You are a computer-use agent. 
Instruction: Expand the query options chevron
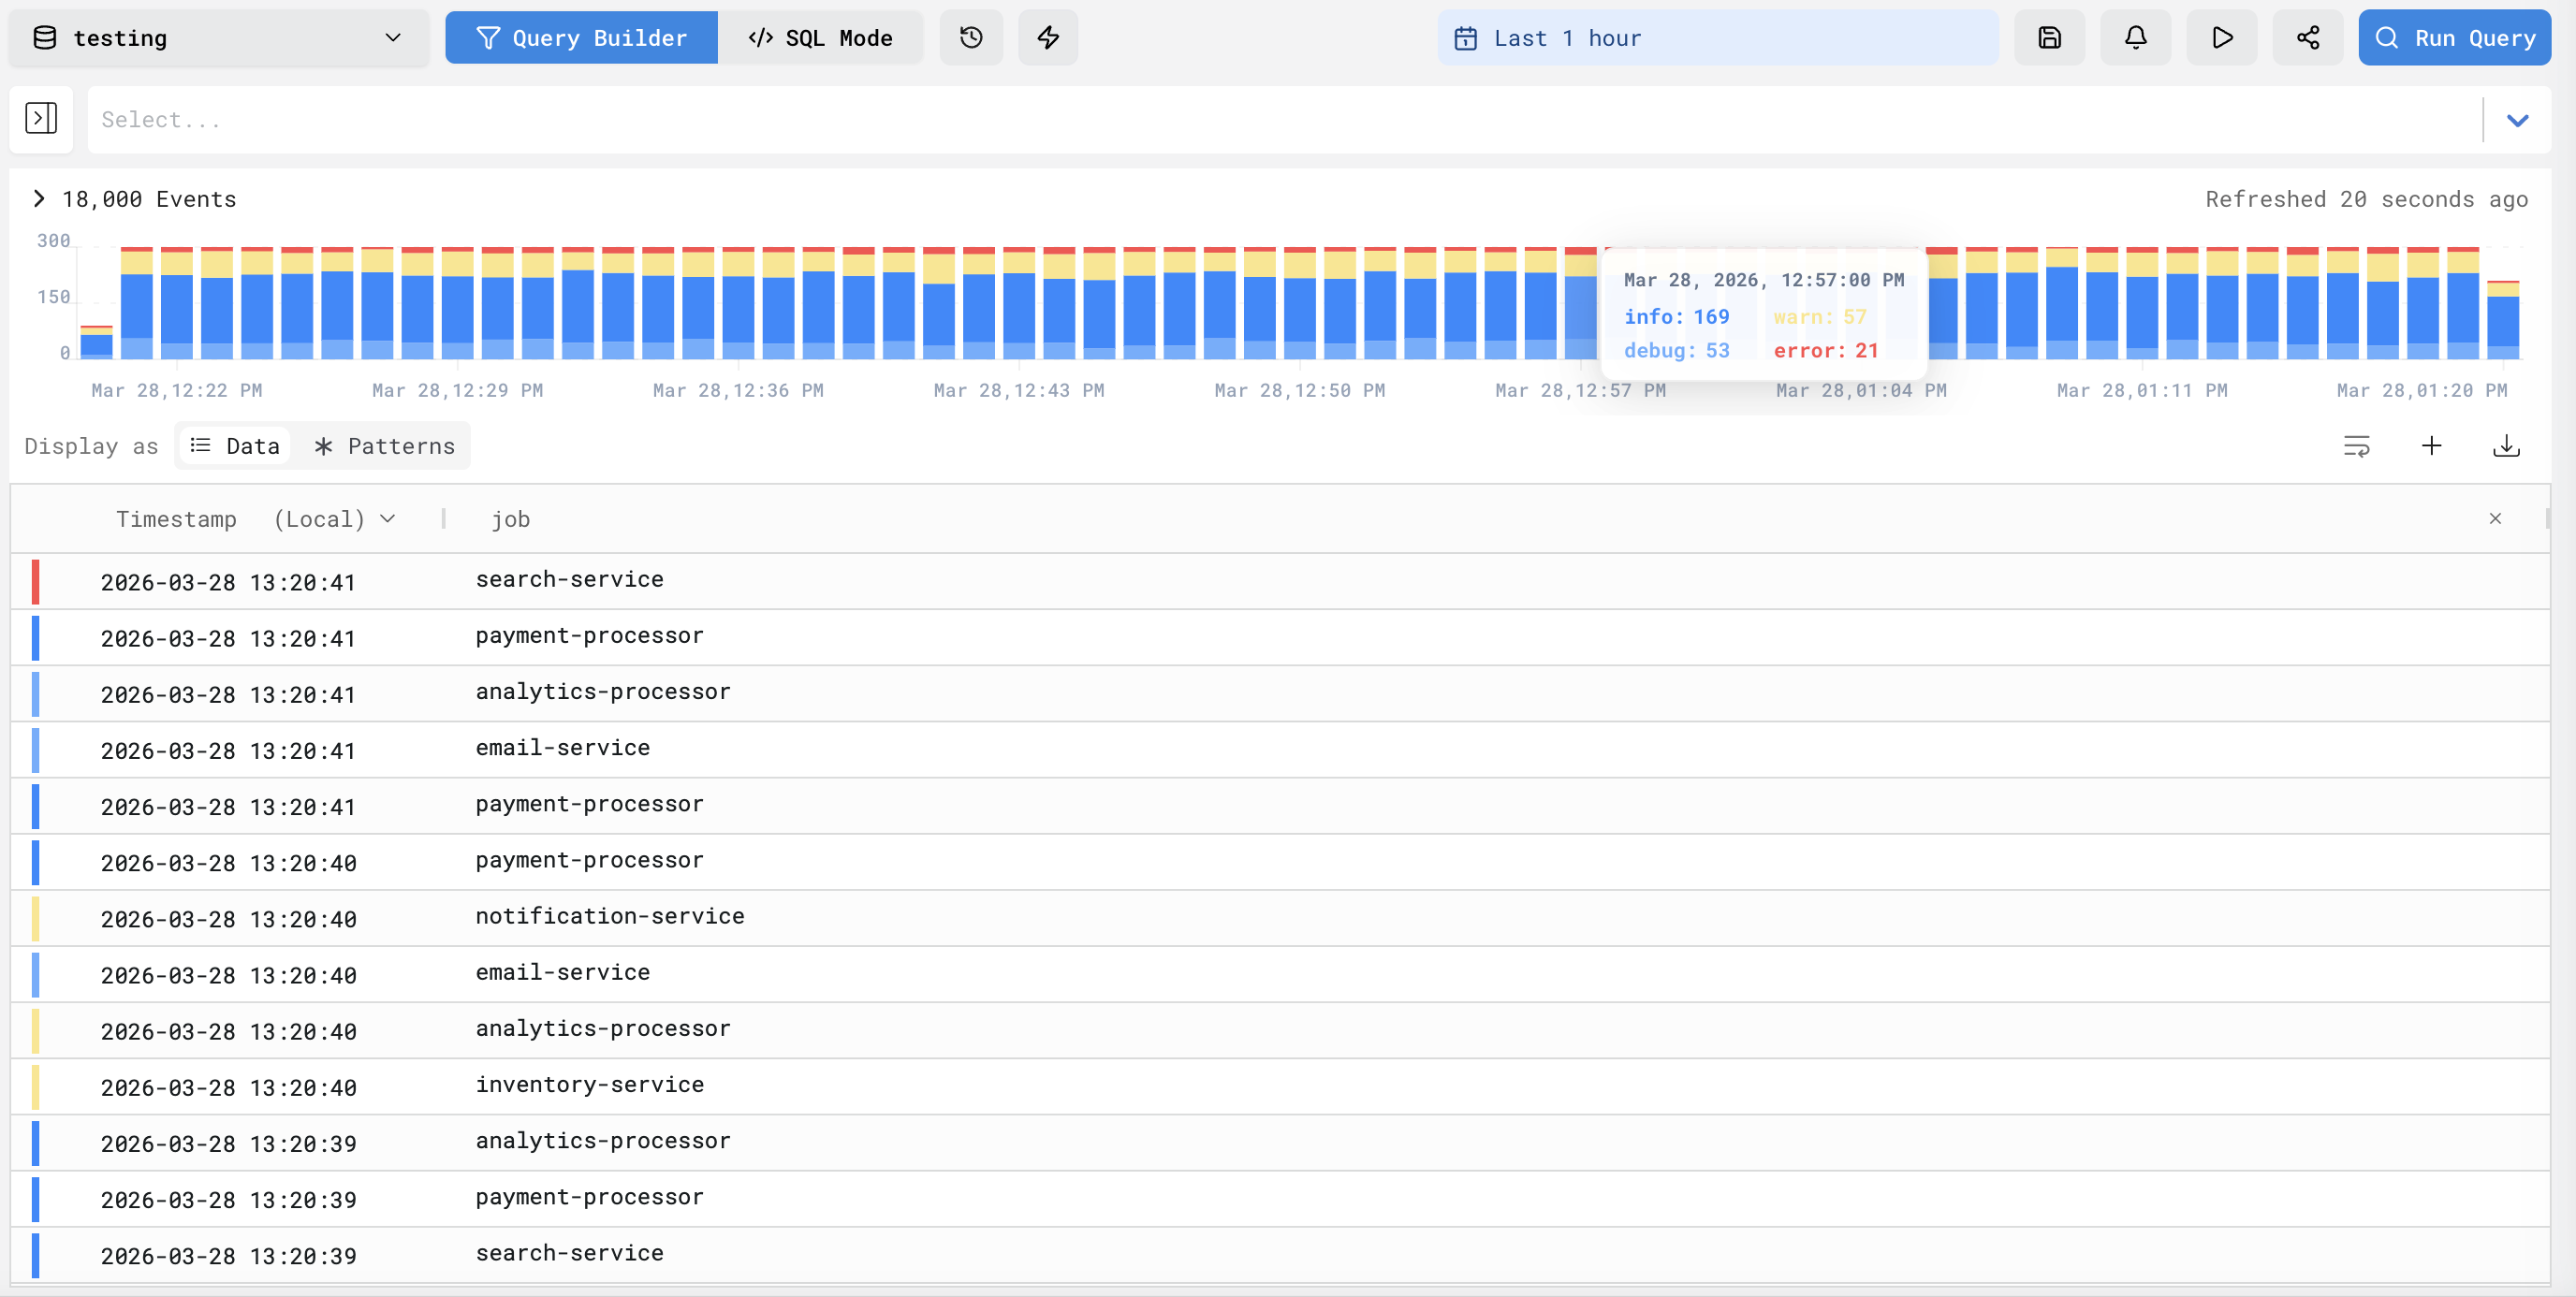pos(2519,120)
